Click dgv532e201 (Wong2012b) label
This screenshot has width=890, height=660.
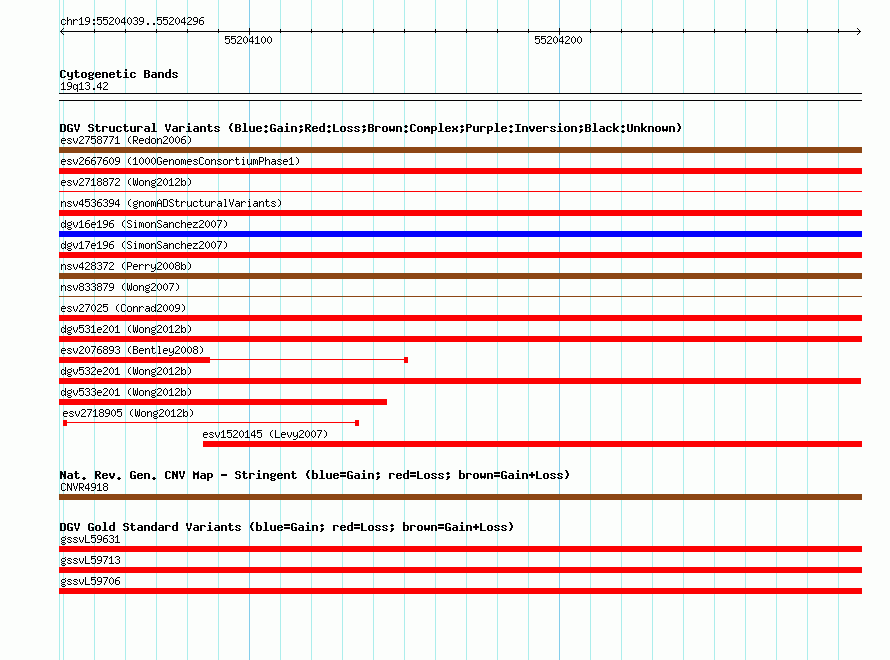(126, 371)
